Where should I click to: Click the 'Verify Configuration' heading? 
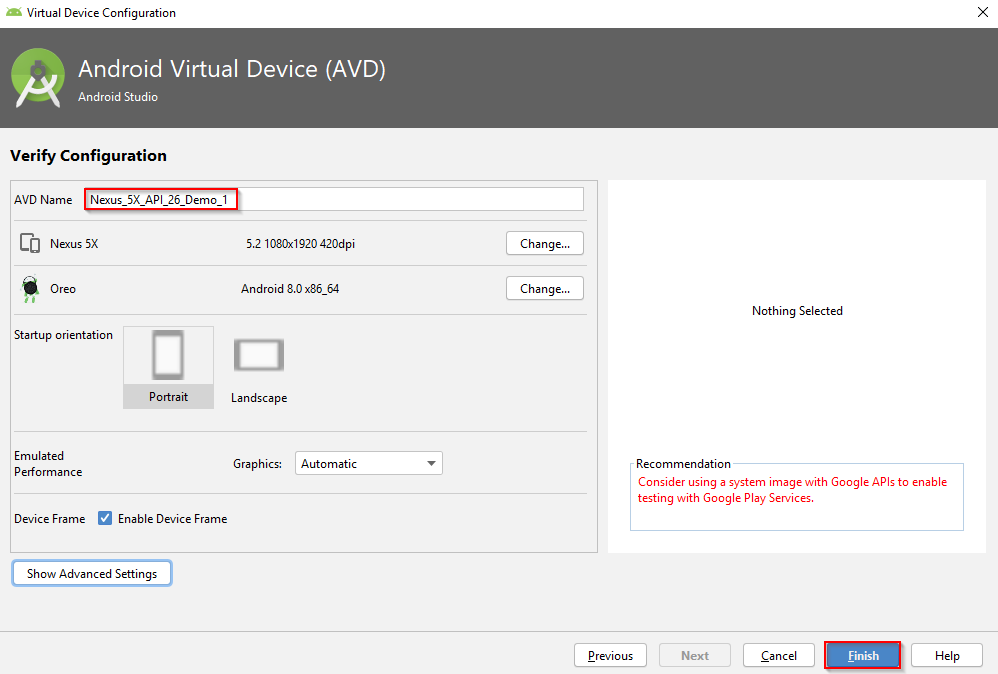tap(88, 156)
